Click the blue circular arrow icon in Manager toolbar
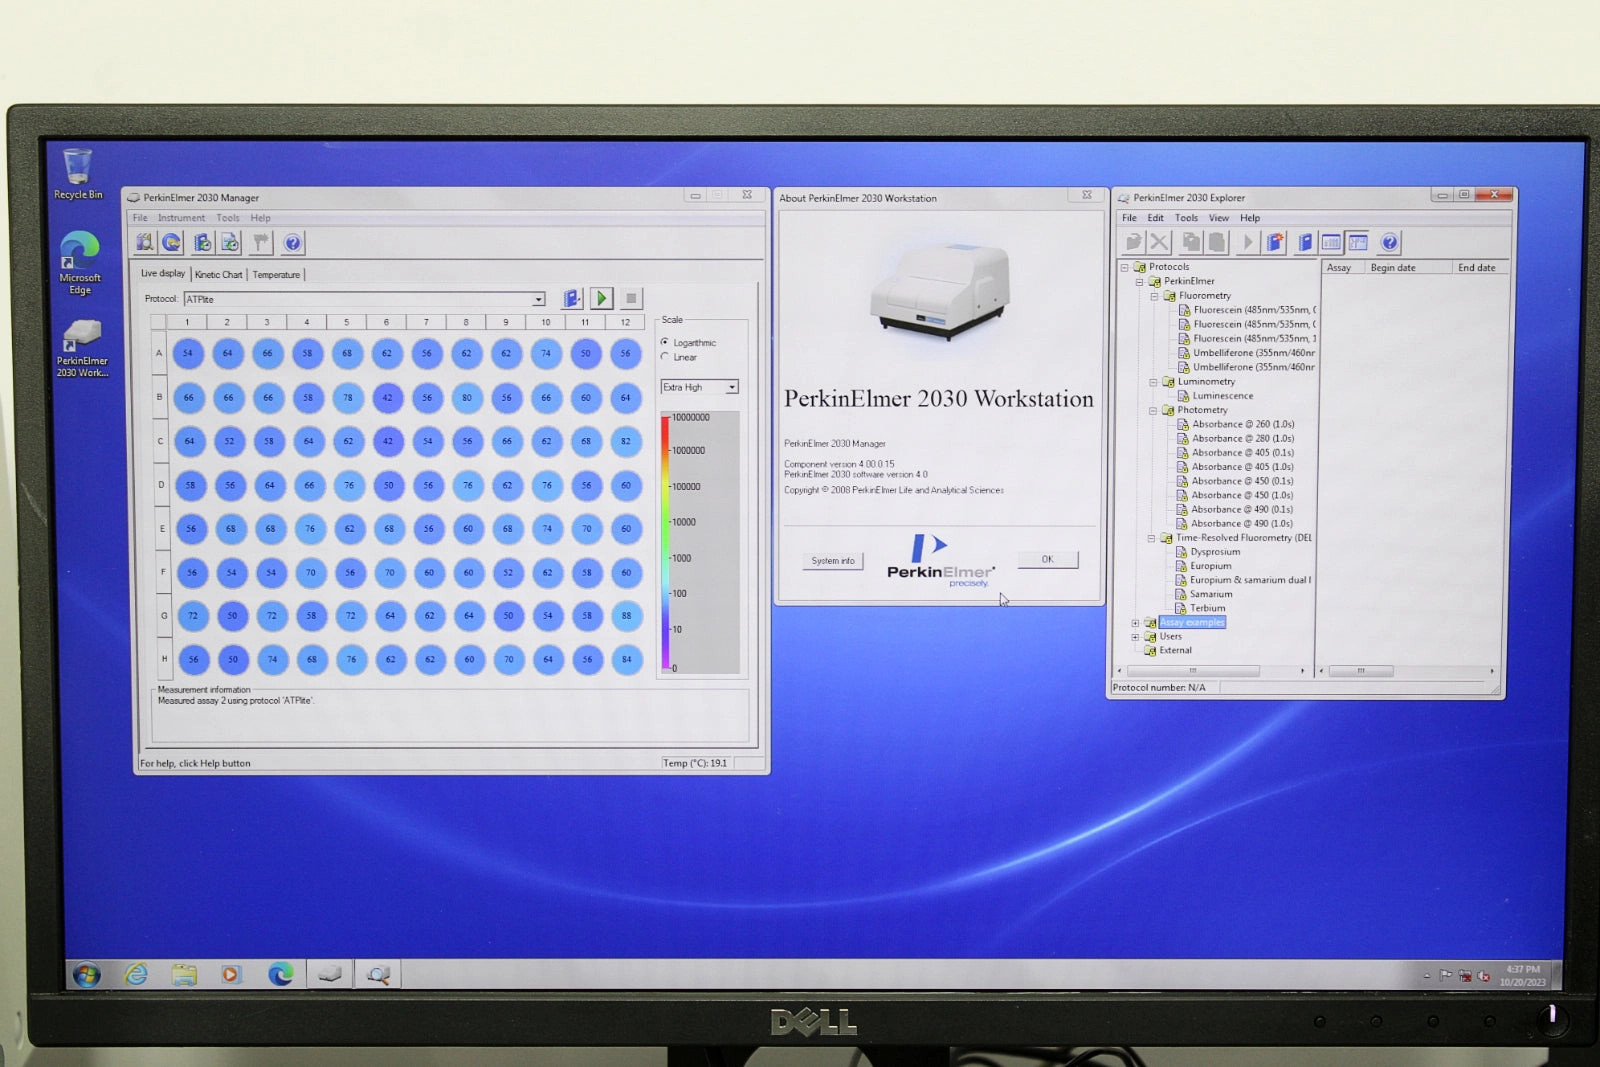The height and width of the screenshot is (1067, 1600). pyautogui.click(x=172, y=242)
